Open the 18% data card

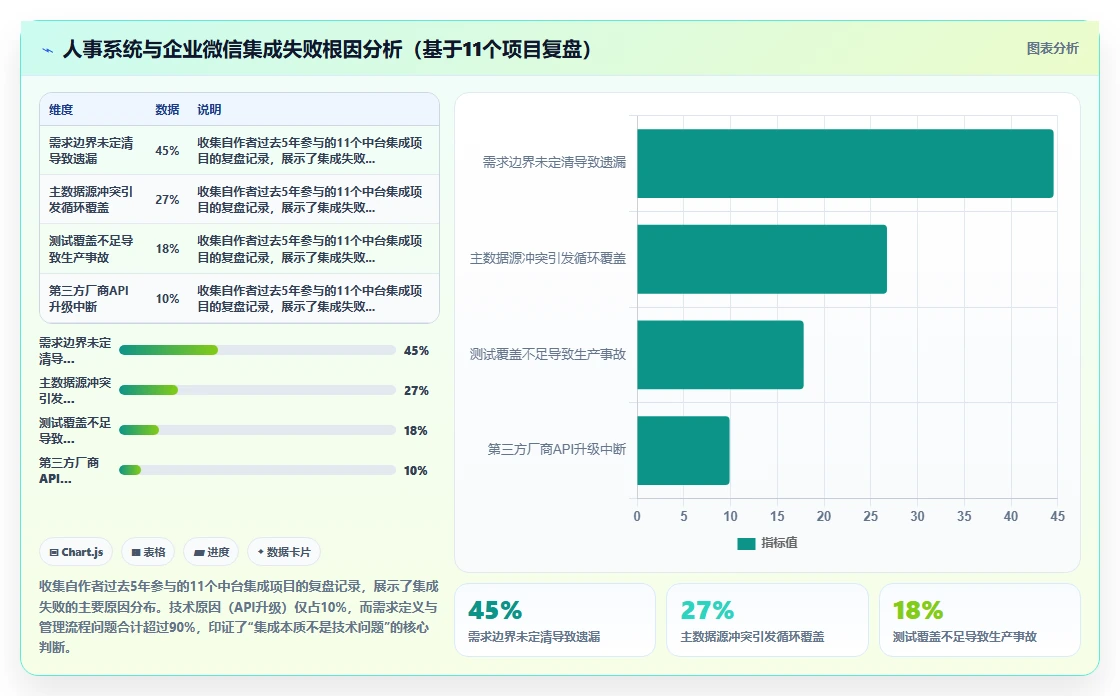pos(979,620)
